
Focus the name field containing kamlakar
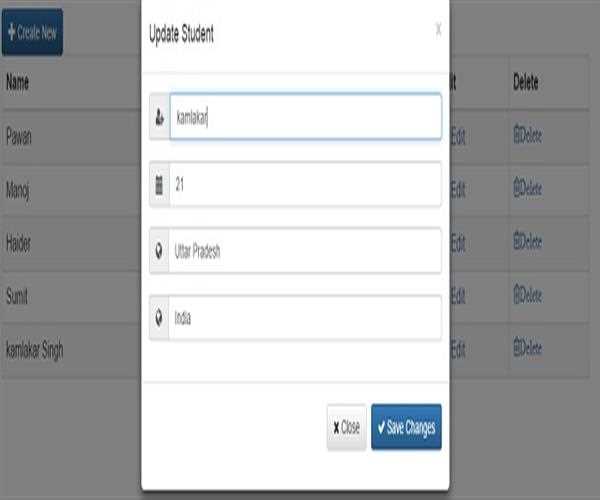pyautogui.click(x=305, y=117)
